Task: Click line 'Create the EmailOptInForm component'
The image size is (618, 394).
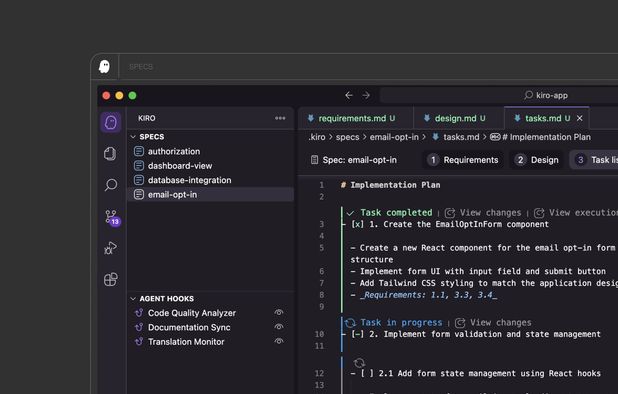Action: click(x=466, y=224)
